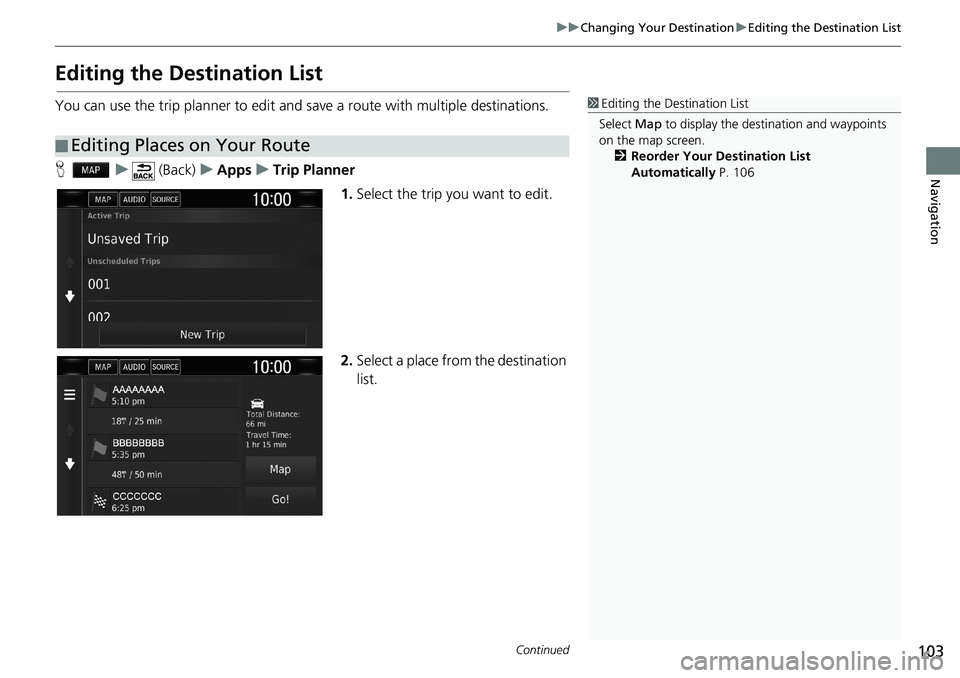Click the flag icon next to BBBBBBBB

pyautogui.click(x=99, y=449)
